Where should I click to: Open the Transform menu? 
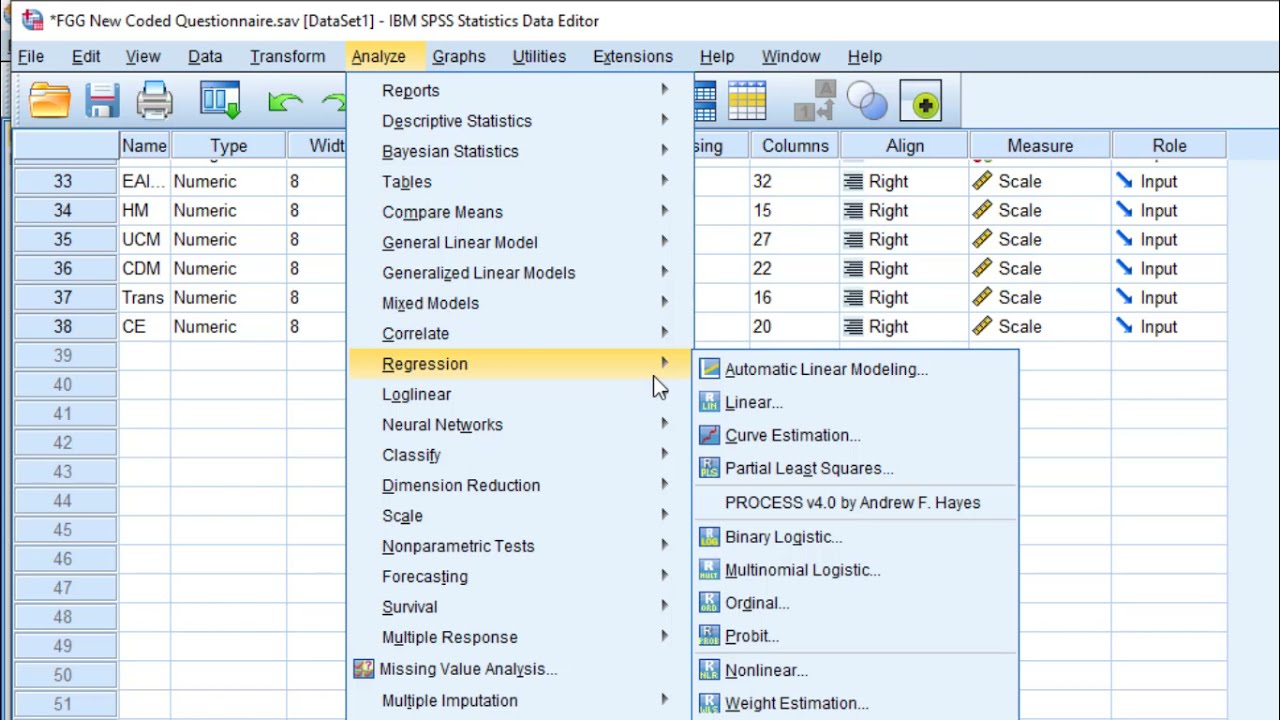[288, 56]
